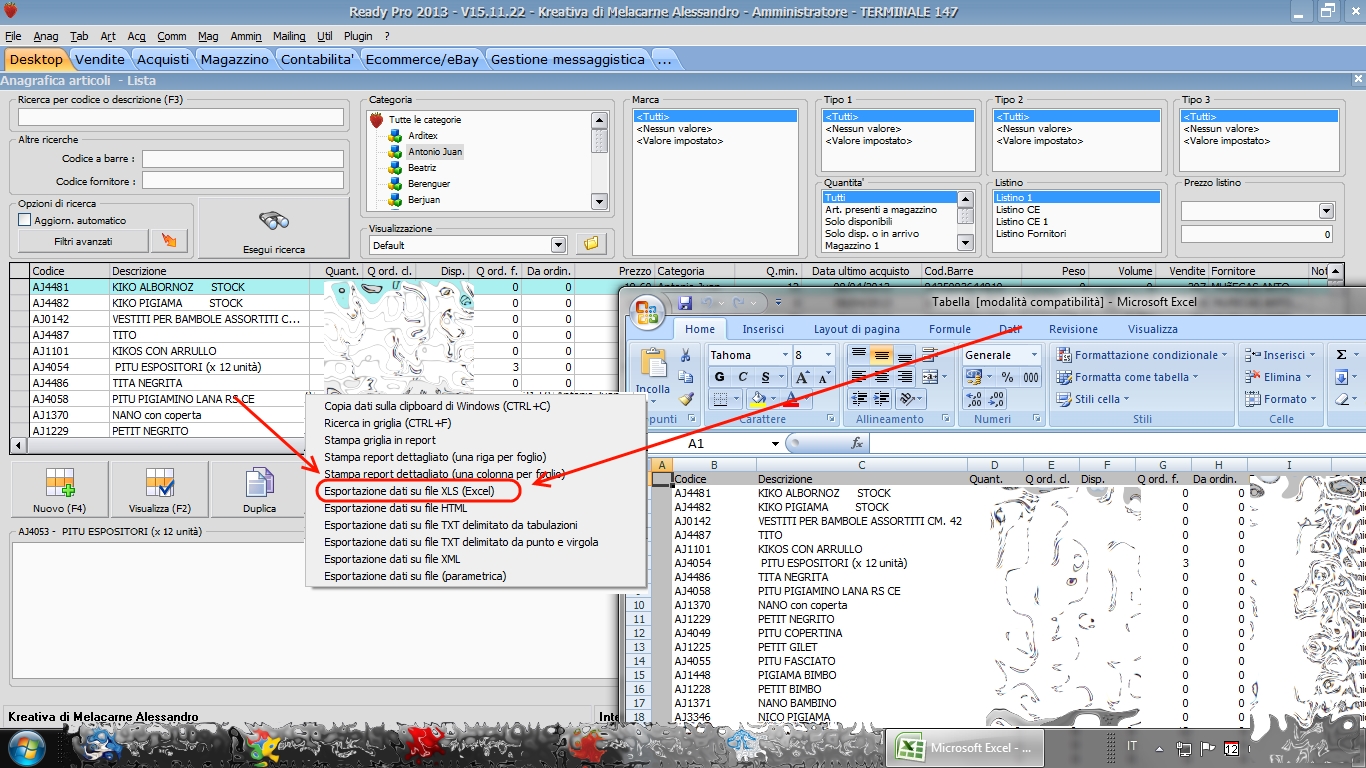Click the Esegui ricerca binoculars button
The height and width of the screenshot is (768, 1366).
pos(273,229)
